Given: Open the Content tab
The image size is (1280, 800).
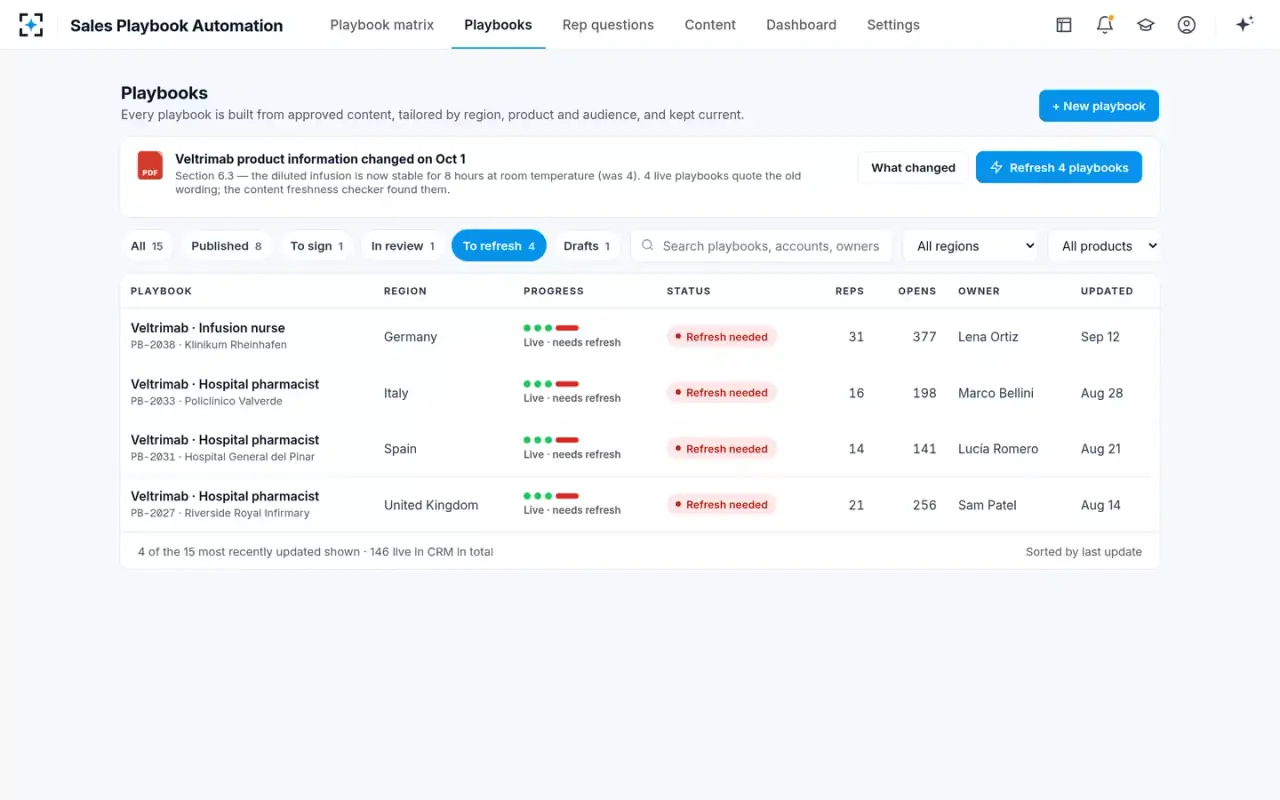Looking at the screenshot, I should tap(710, 25).
